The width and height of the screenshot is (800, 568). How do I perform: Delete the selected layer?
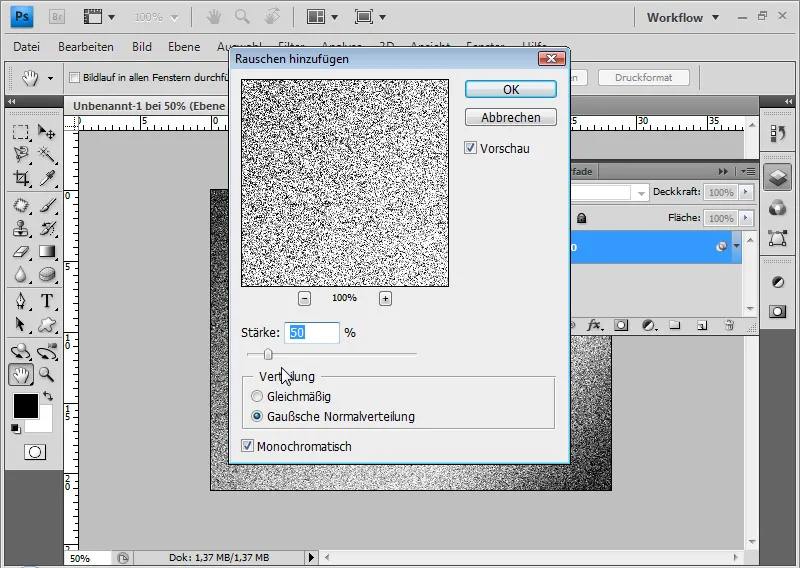(x=729, y=325)
